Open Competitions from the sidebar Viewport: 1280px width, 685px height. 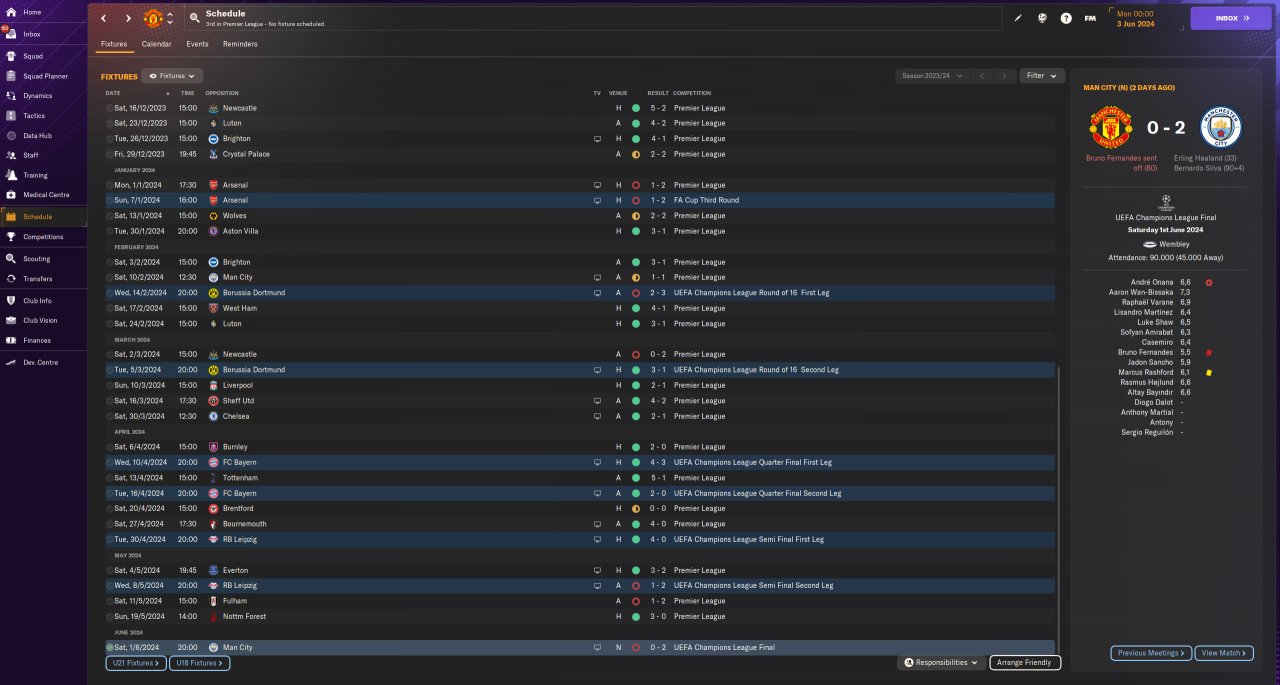pos(43,237)
